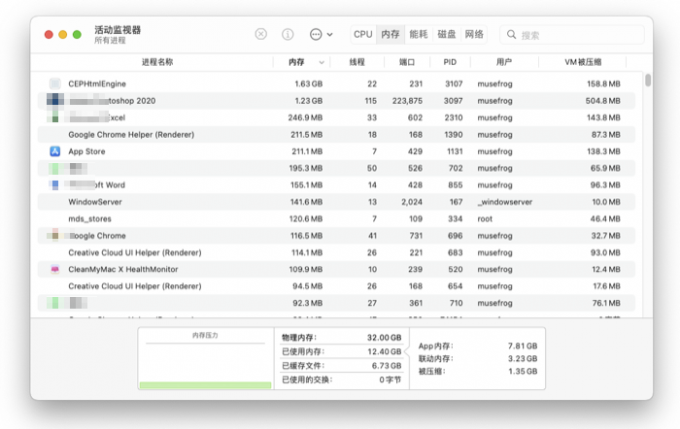Switch to the 磁盘 tab
Viewport: 680px width, 429px height.
point(446,34)
